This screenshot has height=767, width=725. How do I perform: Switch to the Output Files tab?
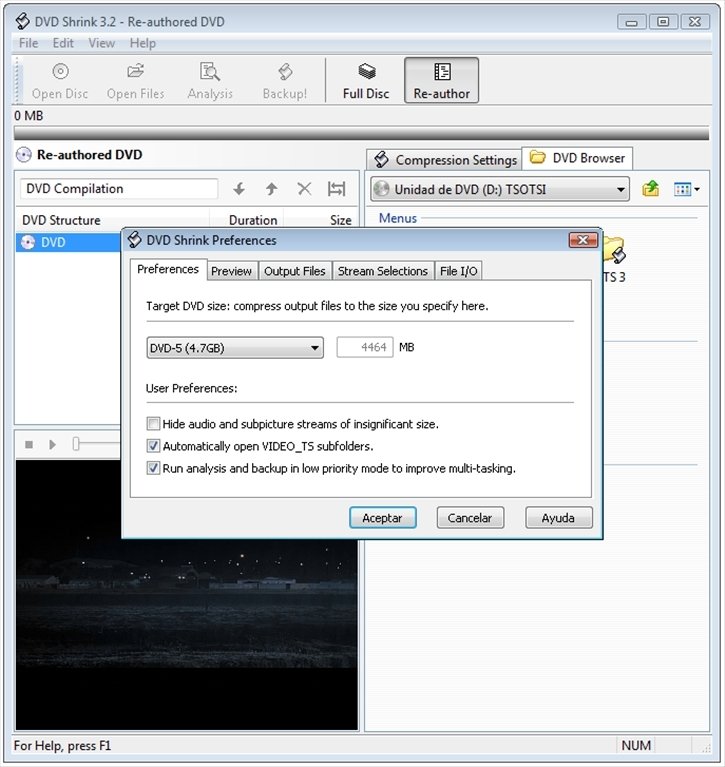coord(295,271)
